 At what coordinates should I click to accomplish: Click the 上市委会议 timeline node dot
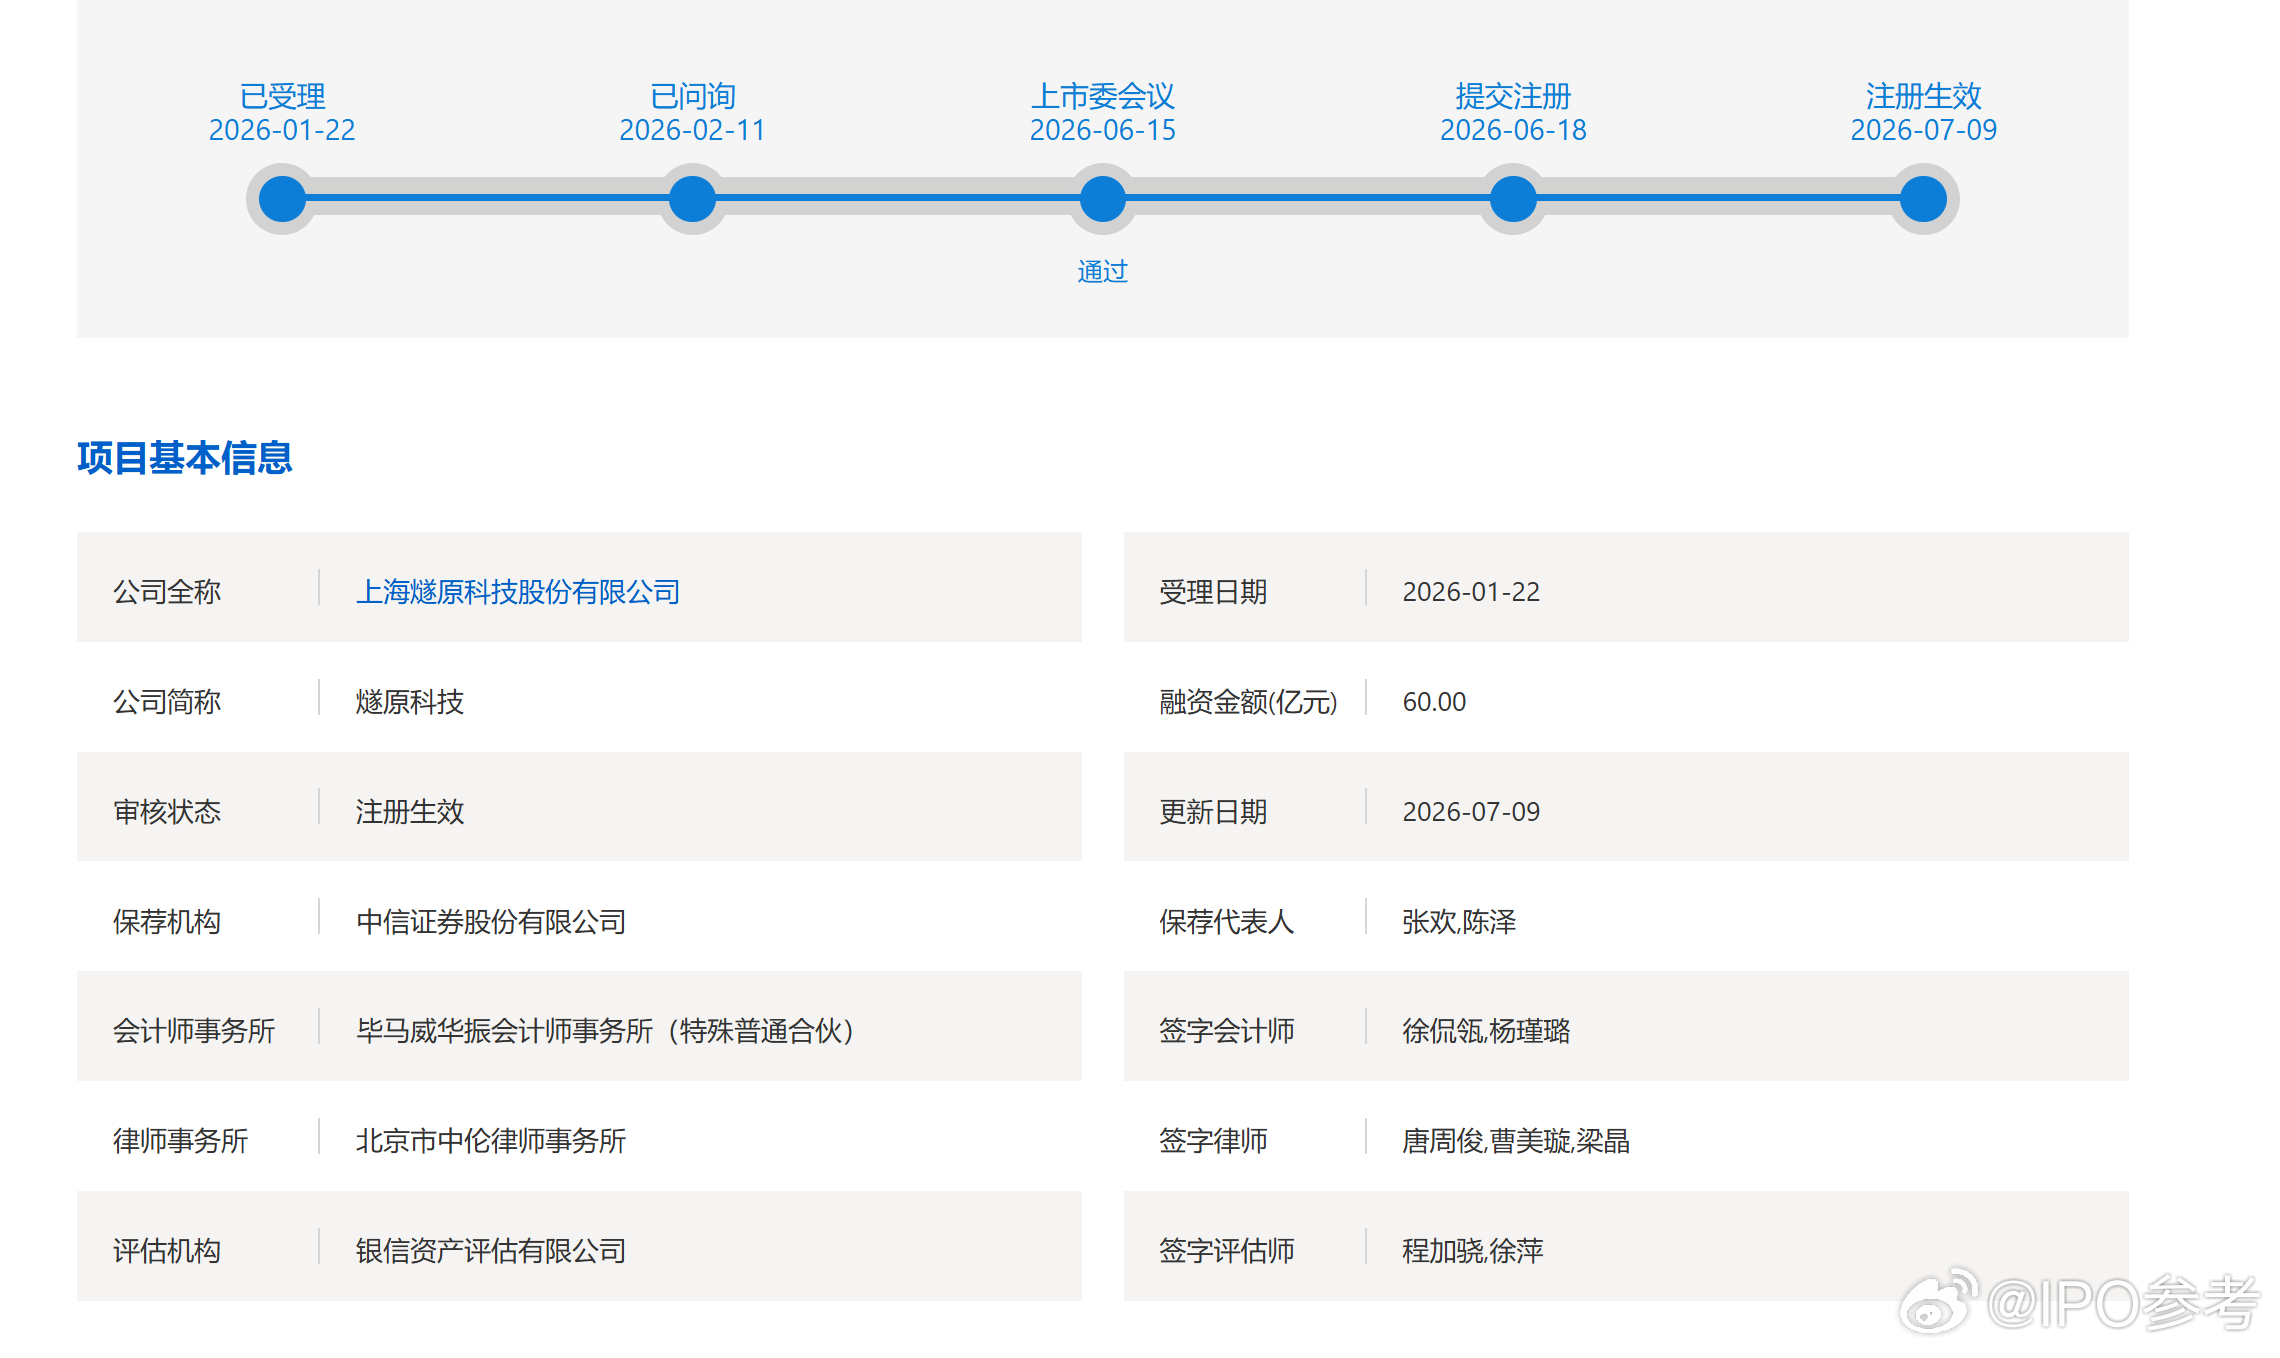[1103, 199]
